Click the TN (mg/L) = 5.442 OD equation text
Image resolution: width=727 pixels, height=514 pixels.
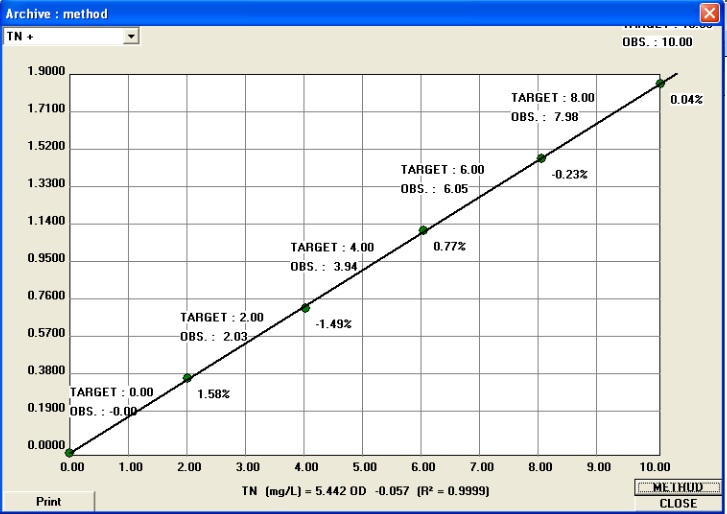click(x=365, y=490)
